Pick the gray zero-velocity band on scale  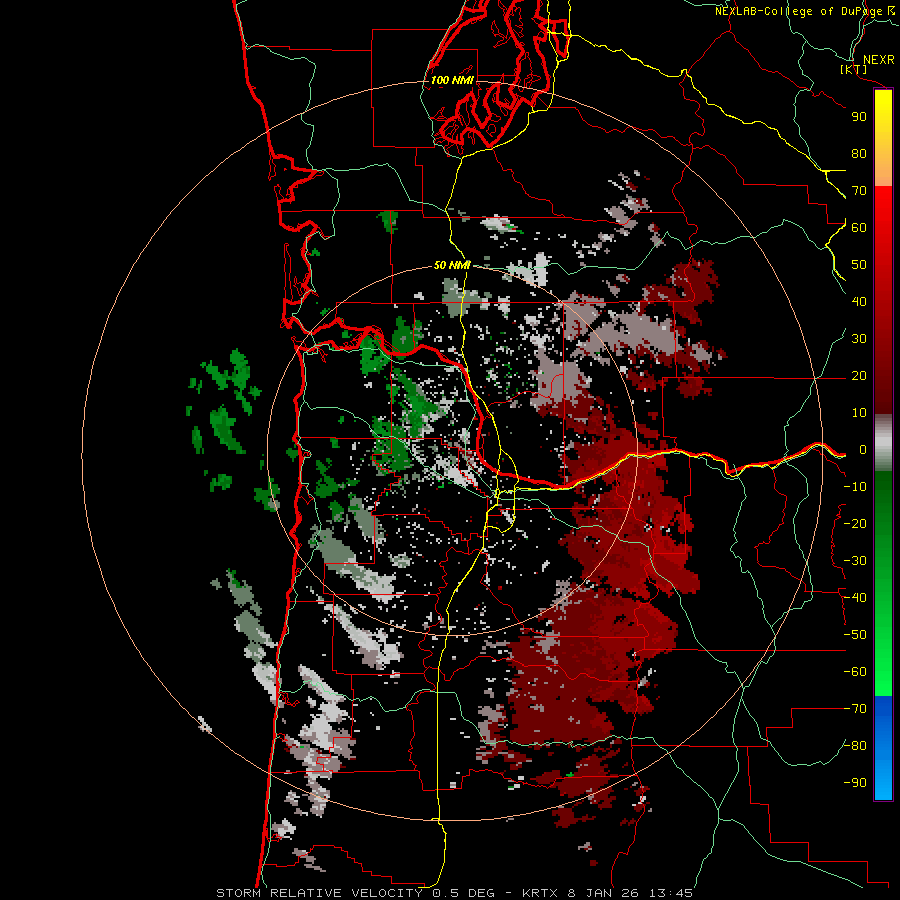(x=883, y=443)
